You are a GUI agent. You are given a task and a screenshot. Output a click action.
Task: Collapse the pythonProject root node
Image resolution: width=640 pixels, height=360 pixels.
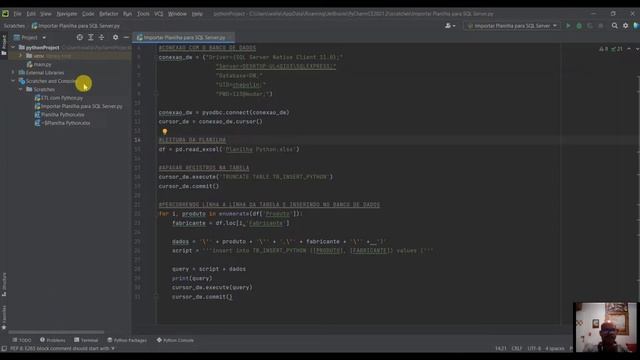(13, 47)
